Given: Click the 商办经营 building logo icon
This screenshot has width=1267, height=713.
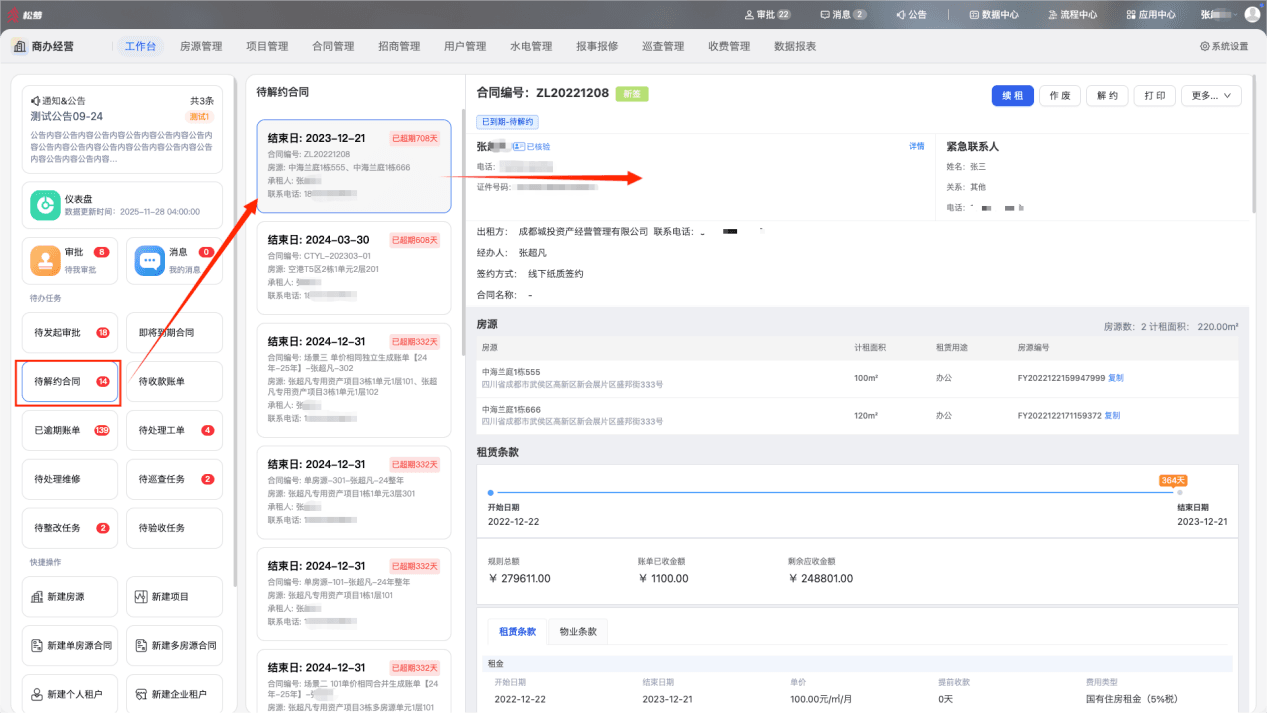Looking at the screenshot, I should point(19,46).
